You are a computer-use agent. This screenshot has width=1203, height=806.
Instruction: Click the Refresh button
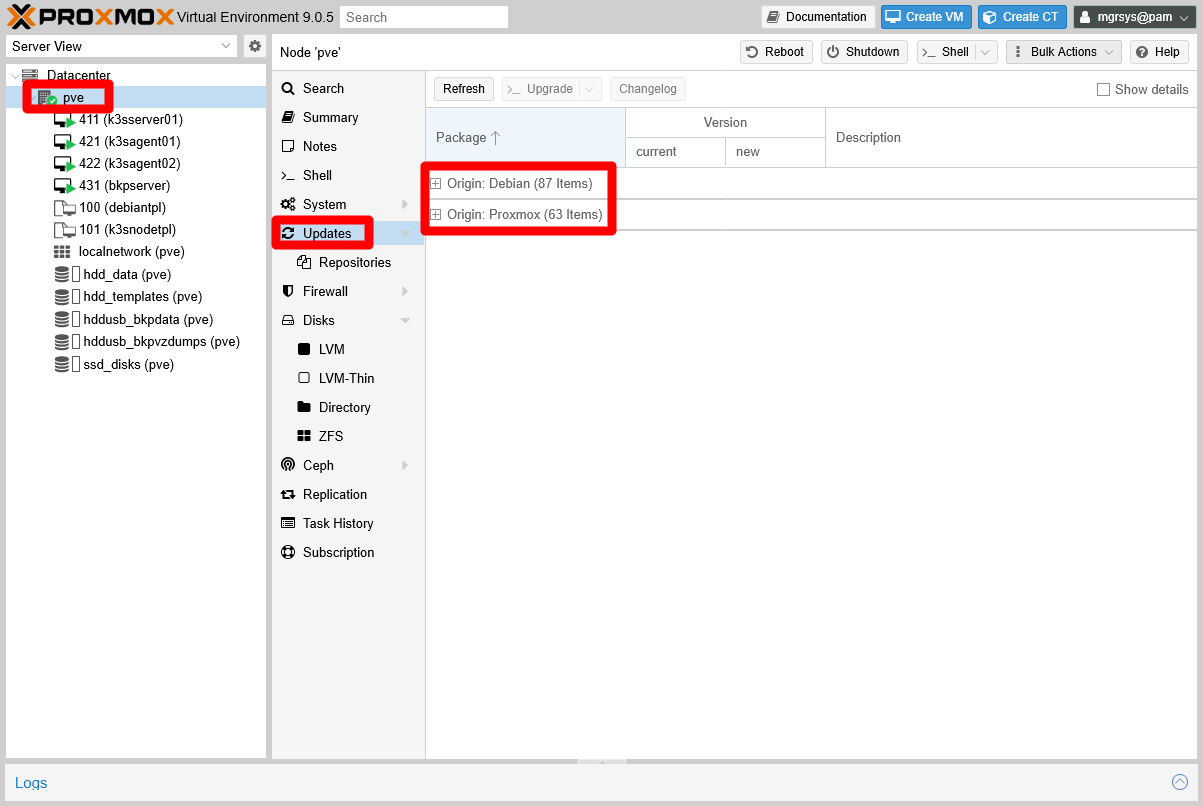pyautogui.click(x=463, y=88)
